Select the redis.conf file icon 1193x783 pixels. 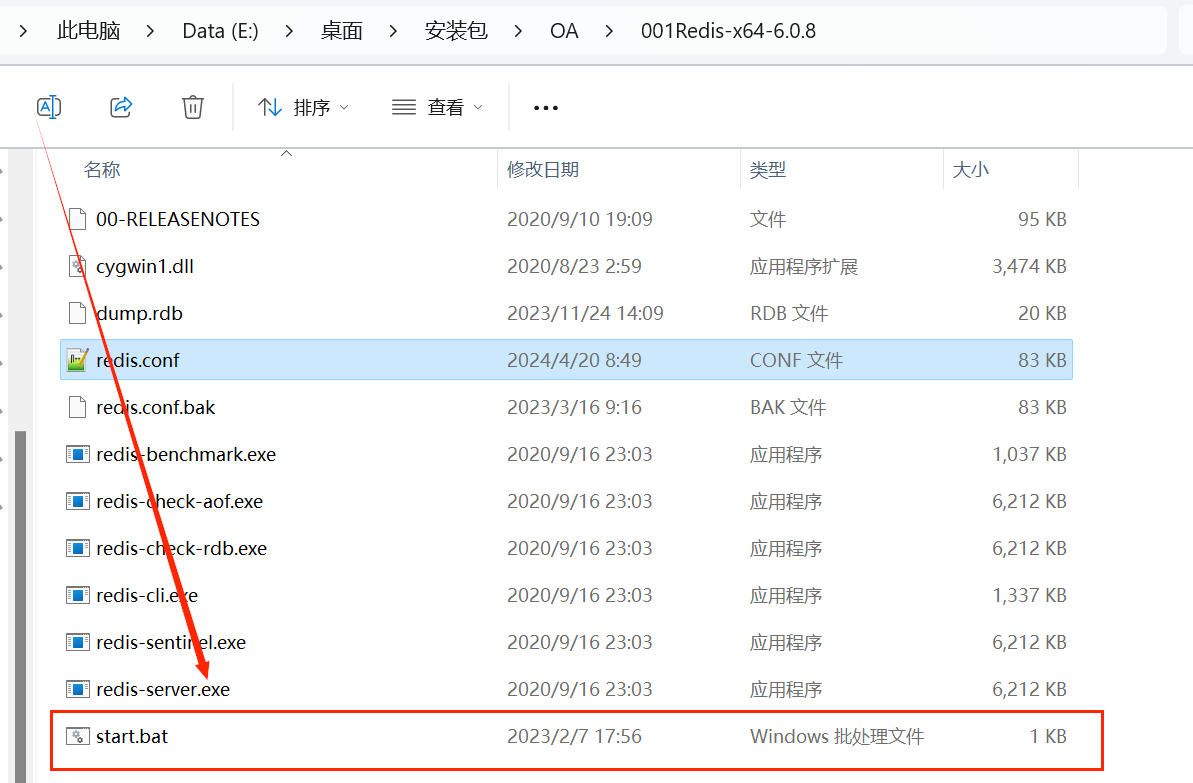(78, 360)
